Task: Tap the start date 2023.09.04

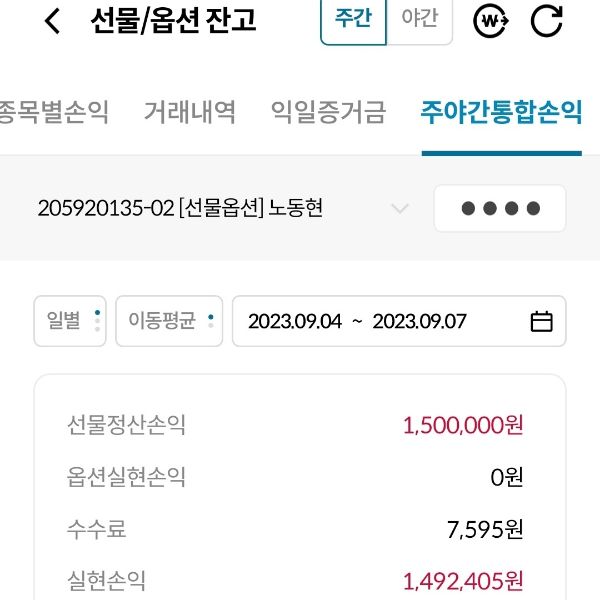Action: 294,321
